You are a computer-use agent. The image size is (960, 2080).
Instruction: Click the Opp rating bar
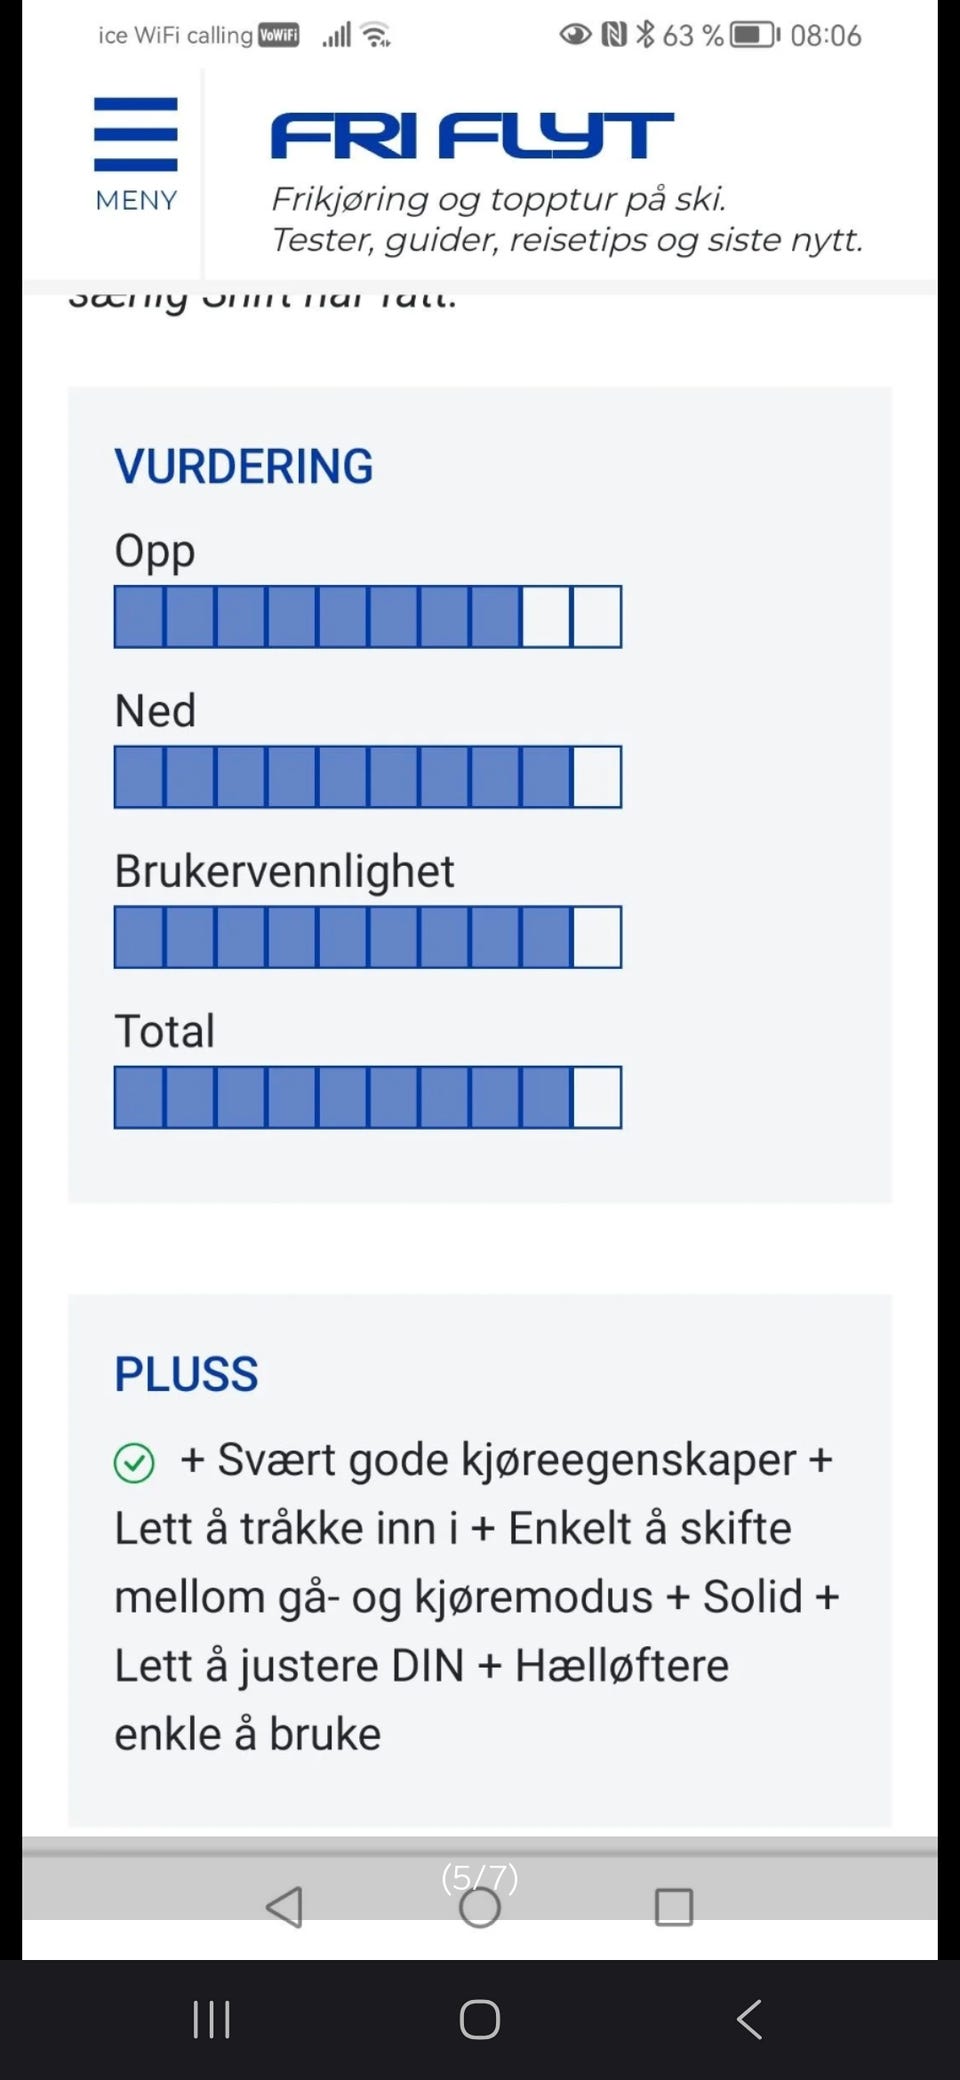click(368, 617)
